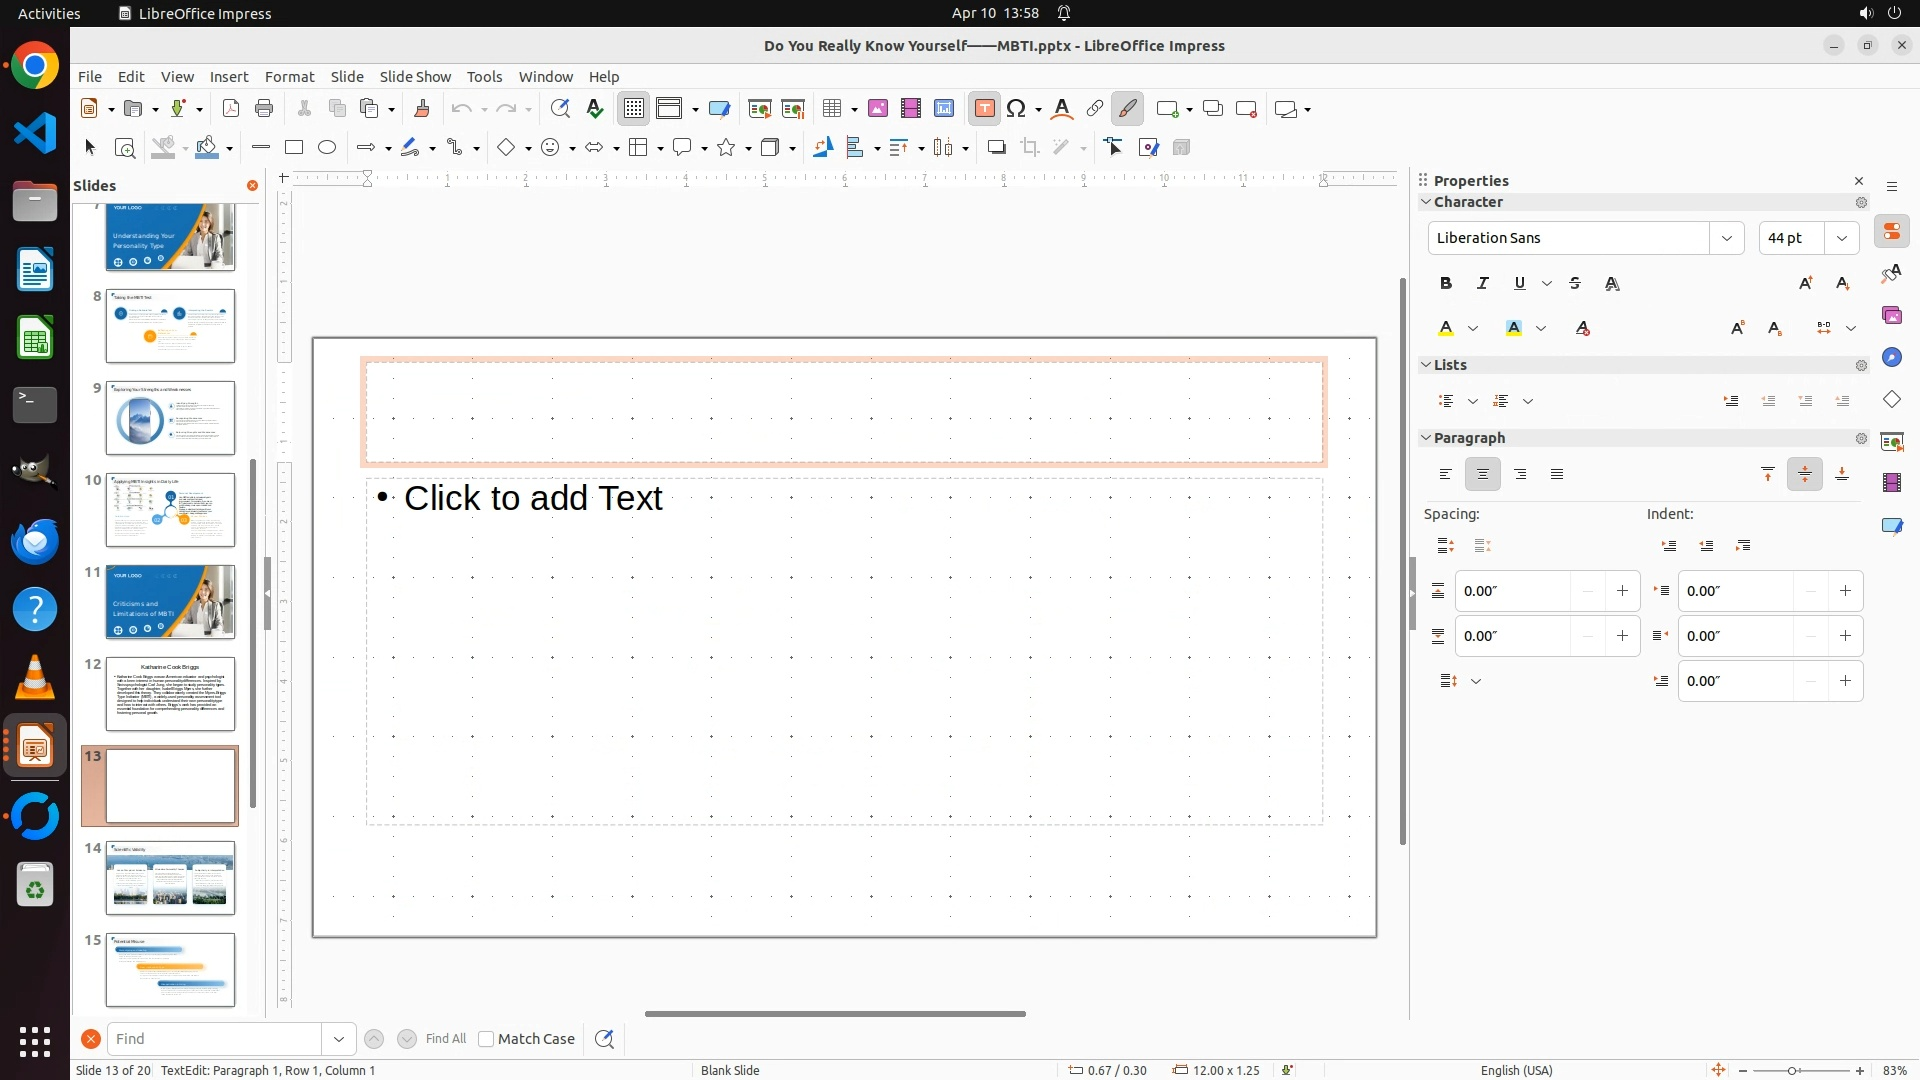This screenshot has width=1920, height=1080.
Task: Toggle Bold formatting in Character panel
Action: click(x=1446, y=283)
